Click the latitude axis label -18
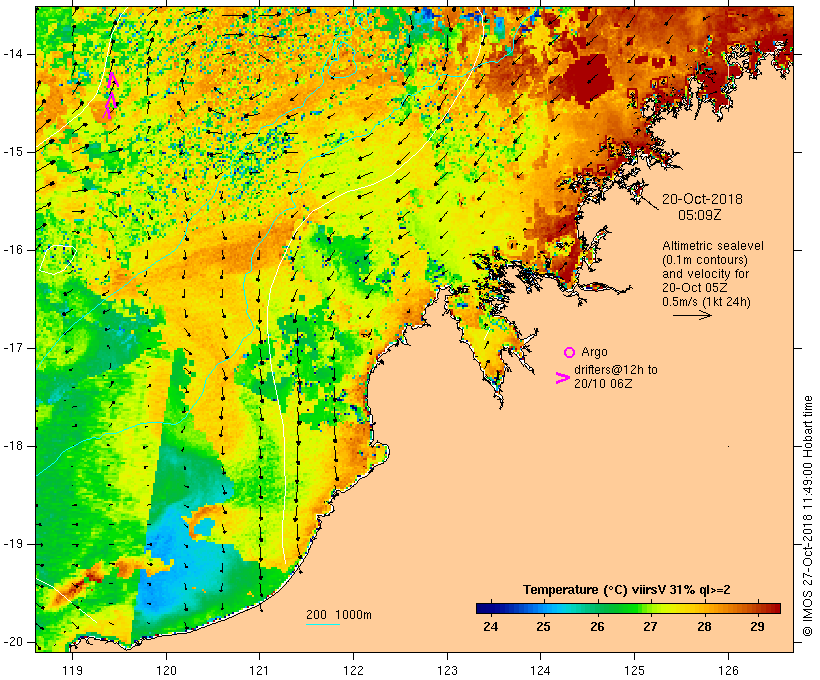 coord(12,446)
